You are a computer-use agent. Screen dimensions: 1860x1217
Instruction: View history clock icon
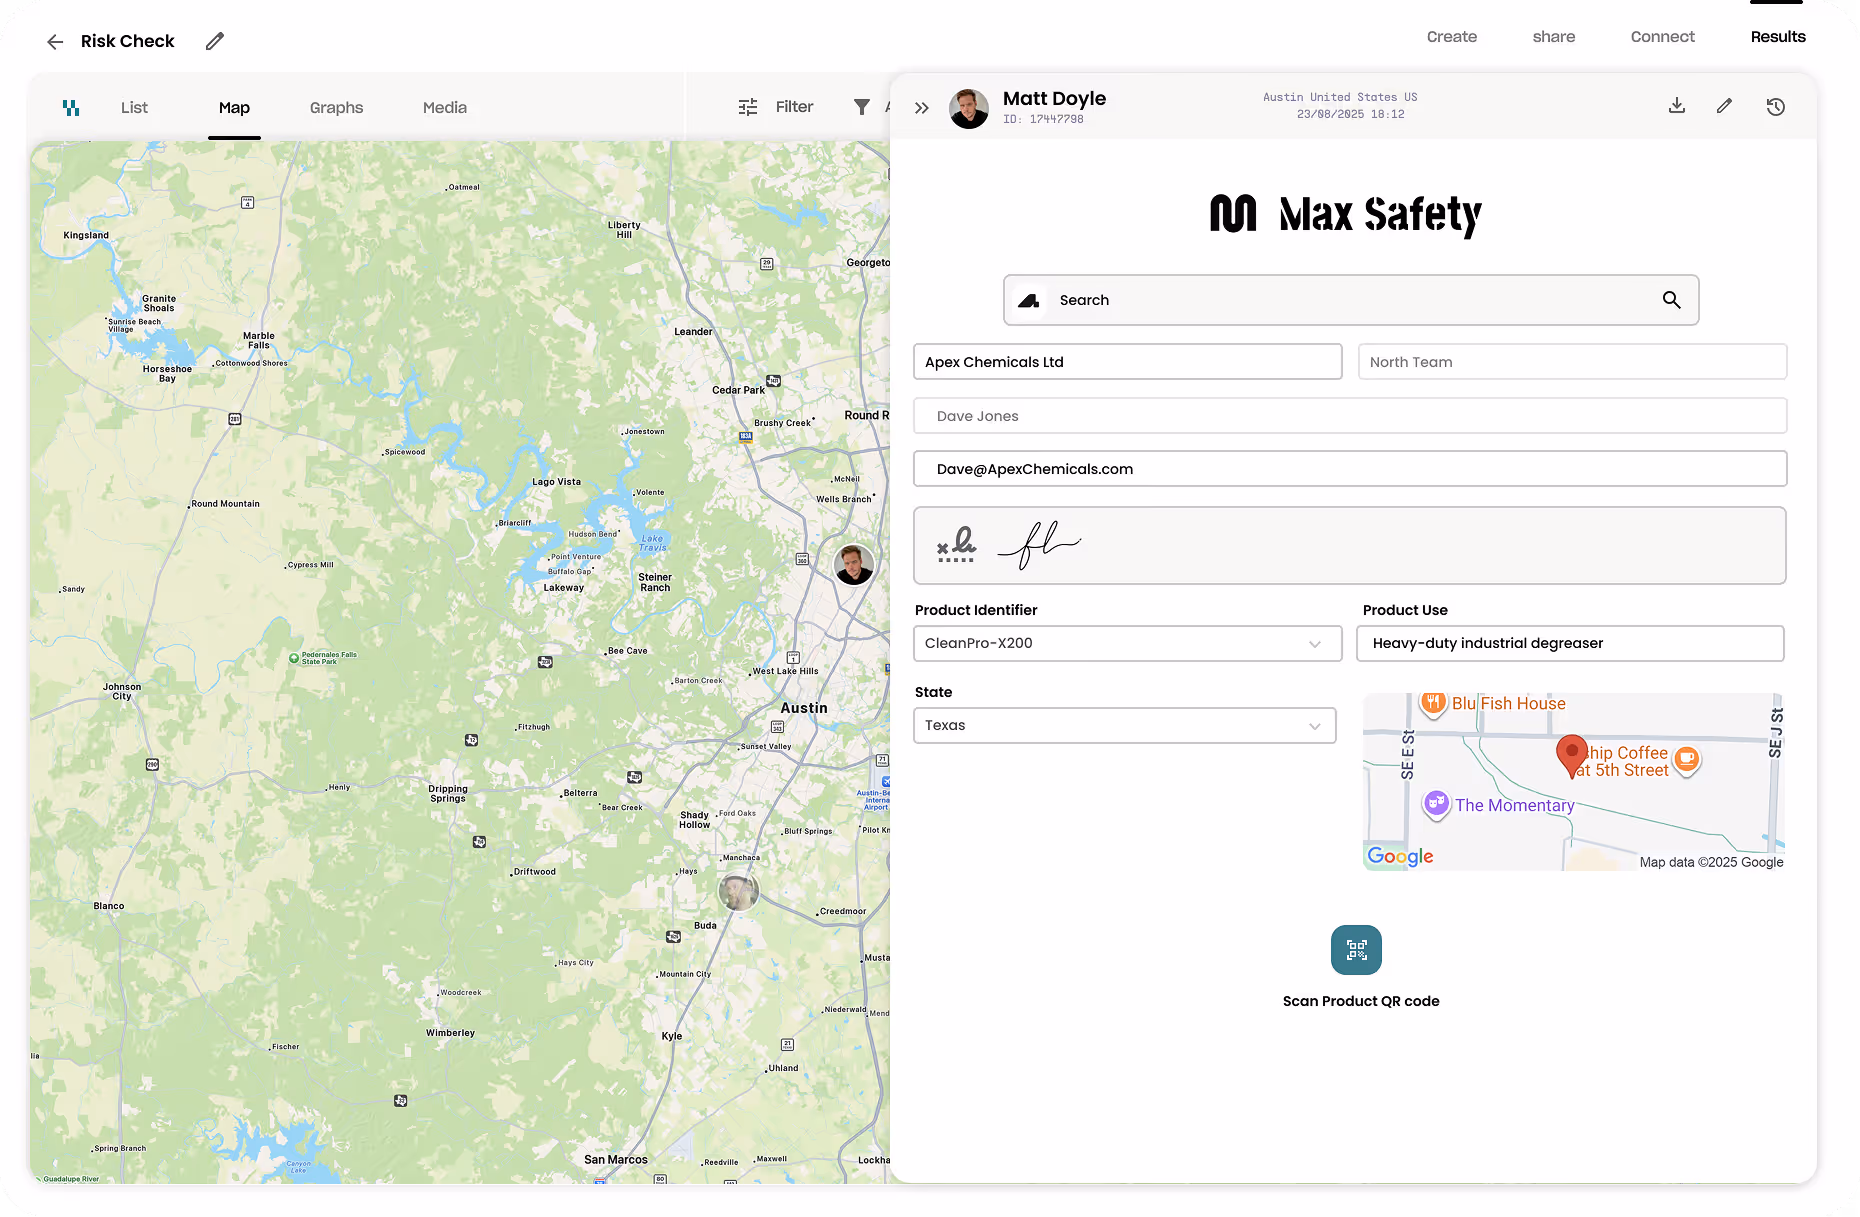coord(1775,107)
